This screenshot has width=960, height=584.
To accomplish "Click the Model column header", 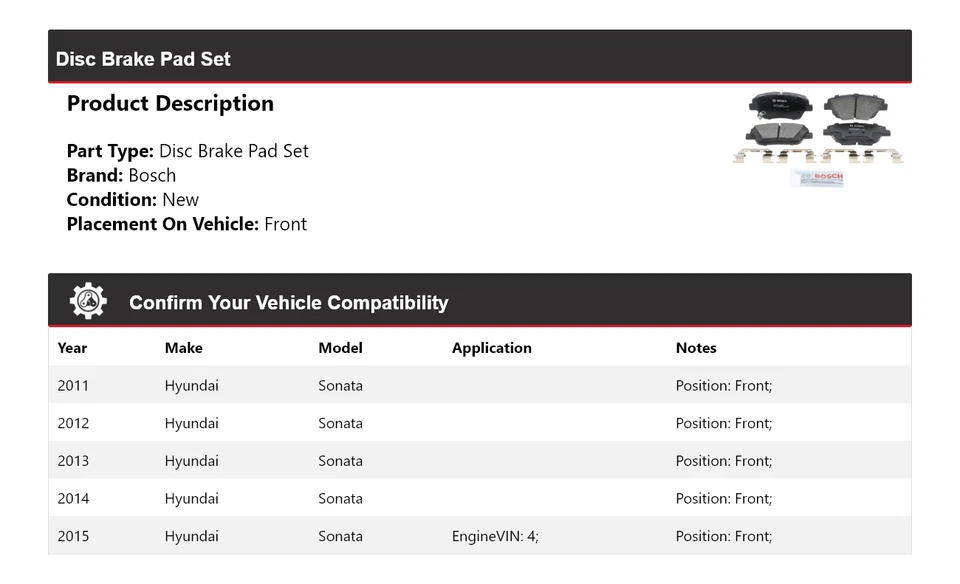I will (x=340, y=348).
